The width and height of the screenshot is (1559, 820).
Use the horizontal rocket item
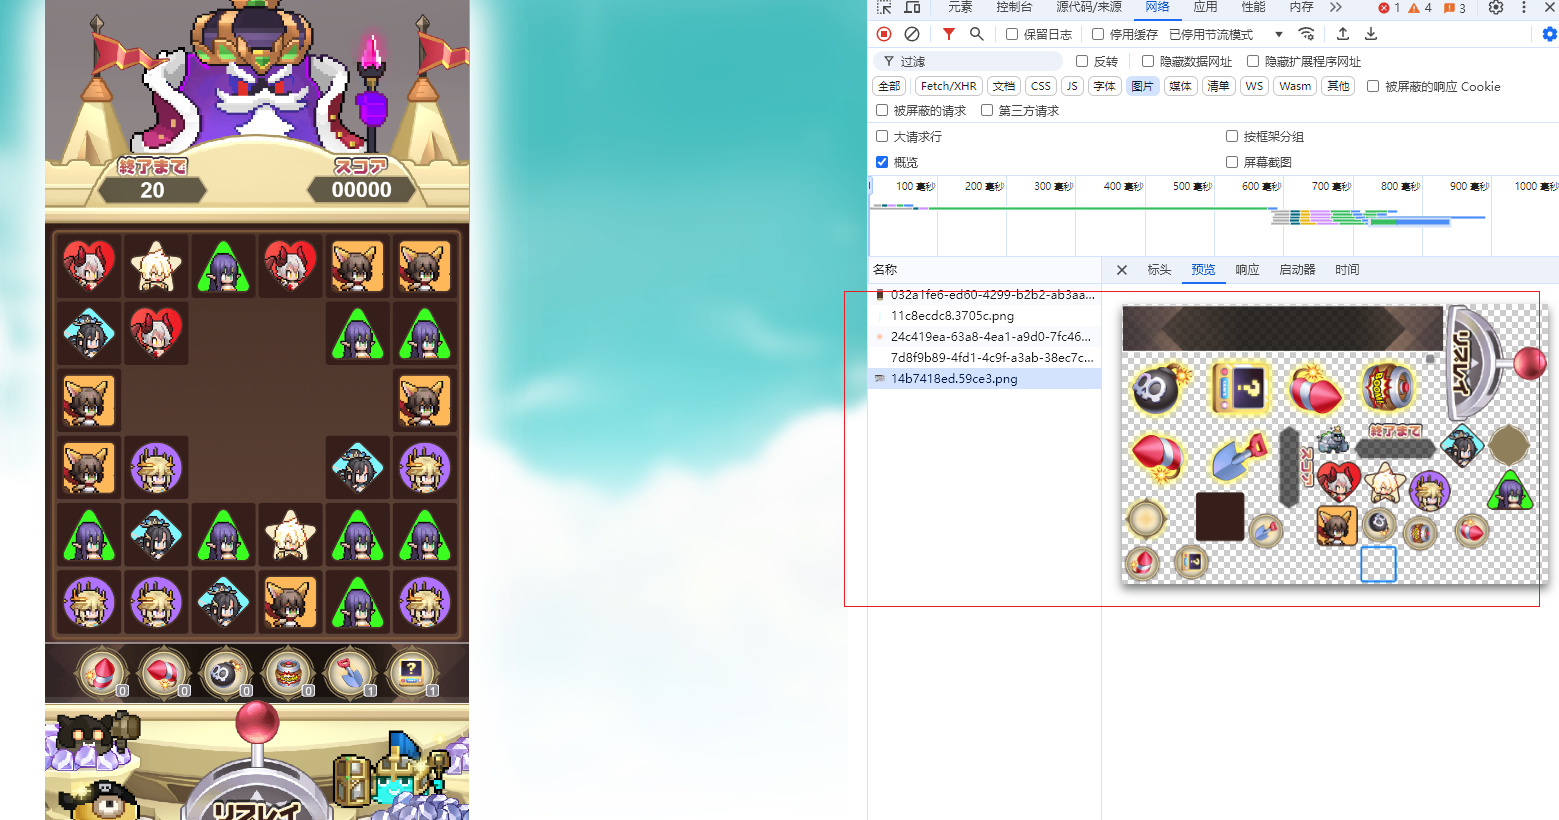(x=164, y=672)
